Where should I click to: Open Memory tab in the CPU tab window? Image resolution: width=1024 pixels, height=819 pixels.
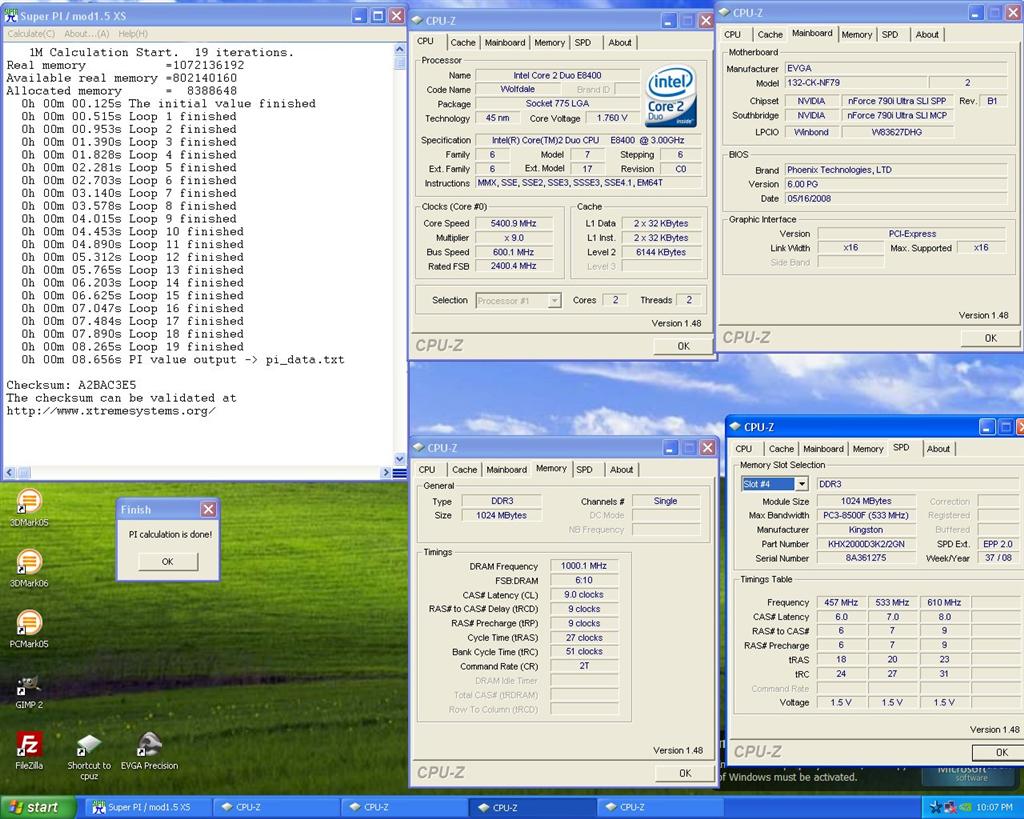tap(549, 42)
